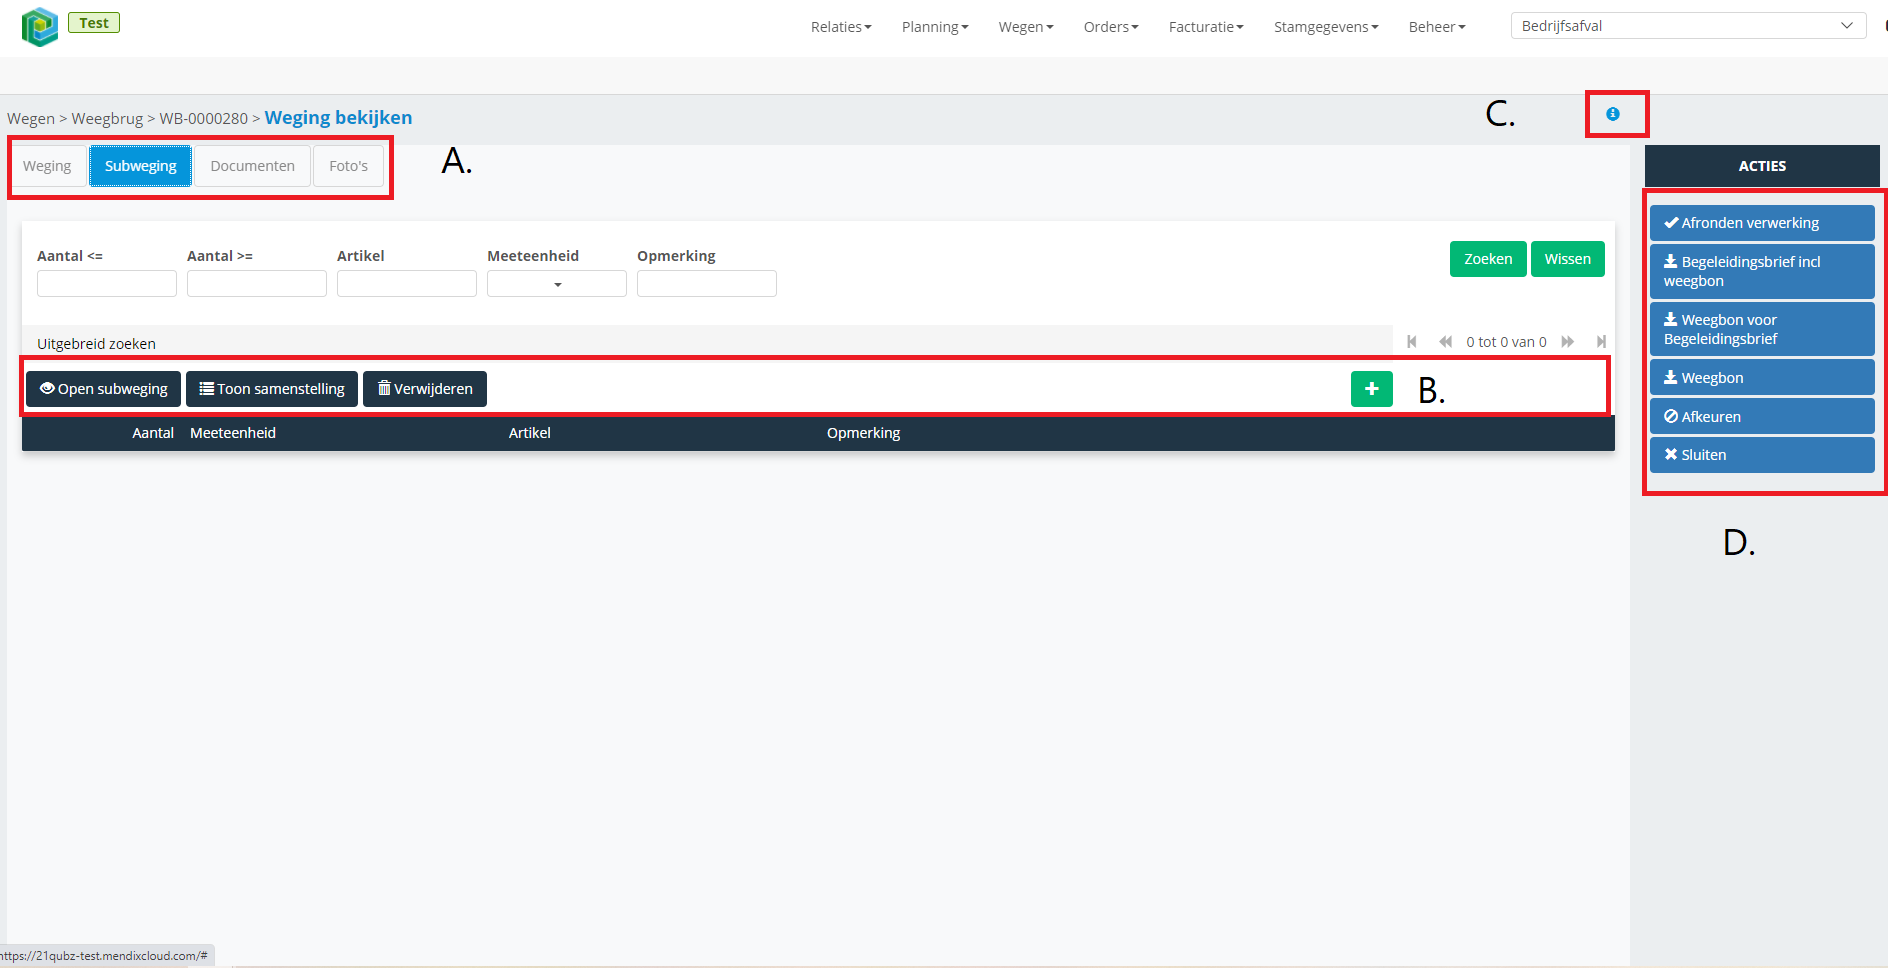Click the '0 tot 0 van 0' paging text
Image resolution: width=1888 pixels, height=968 pixels.
(1506, 342)
